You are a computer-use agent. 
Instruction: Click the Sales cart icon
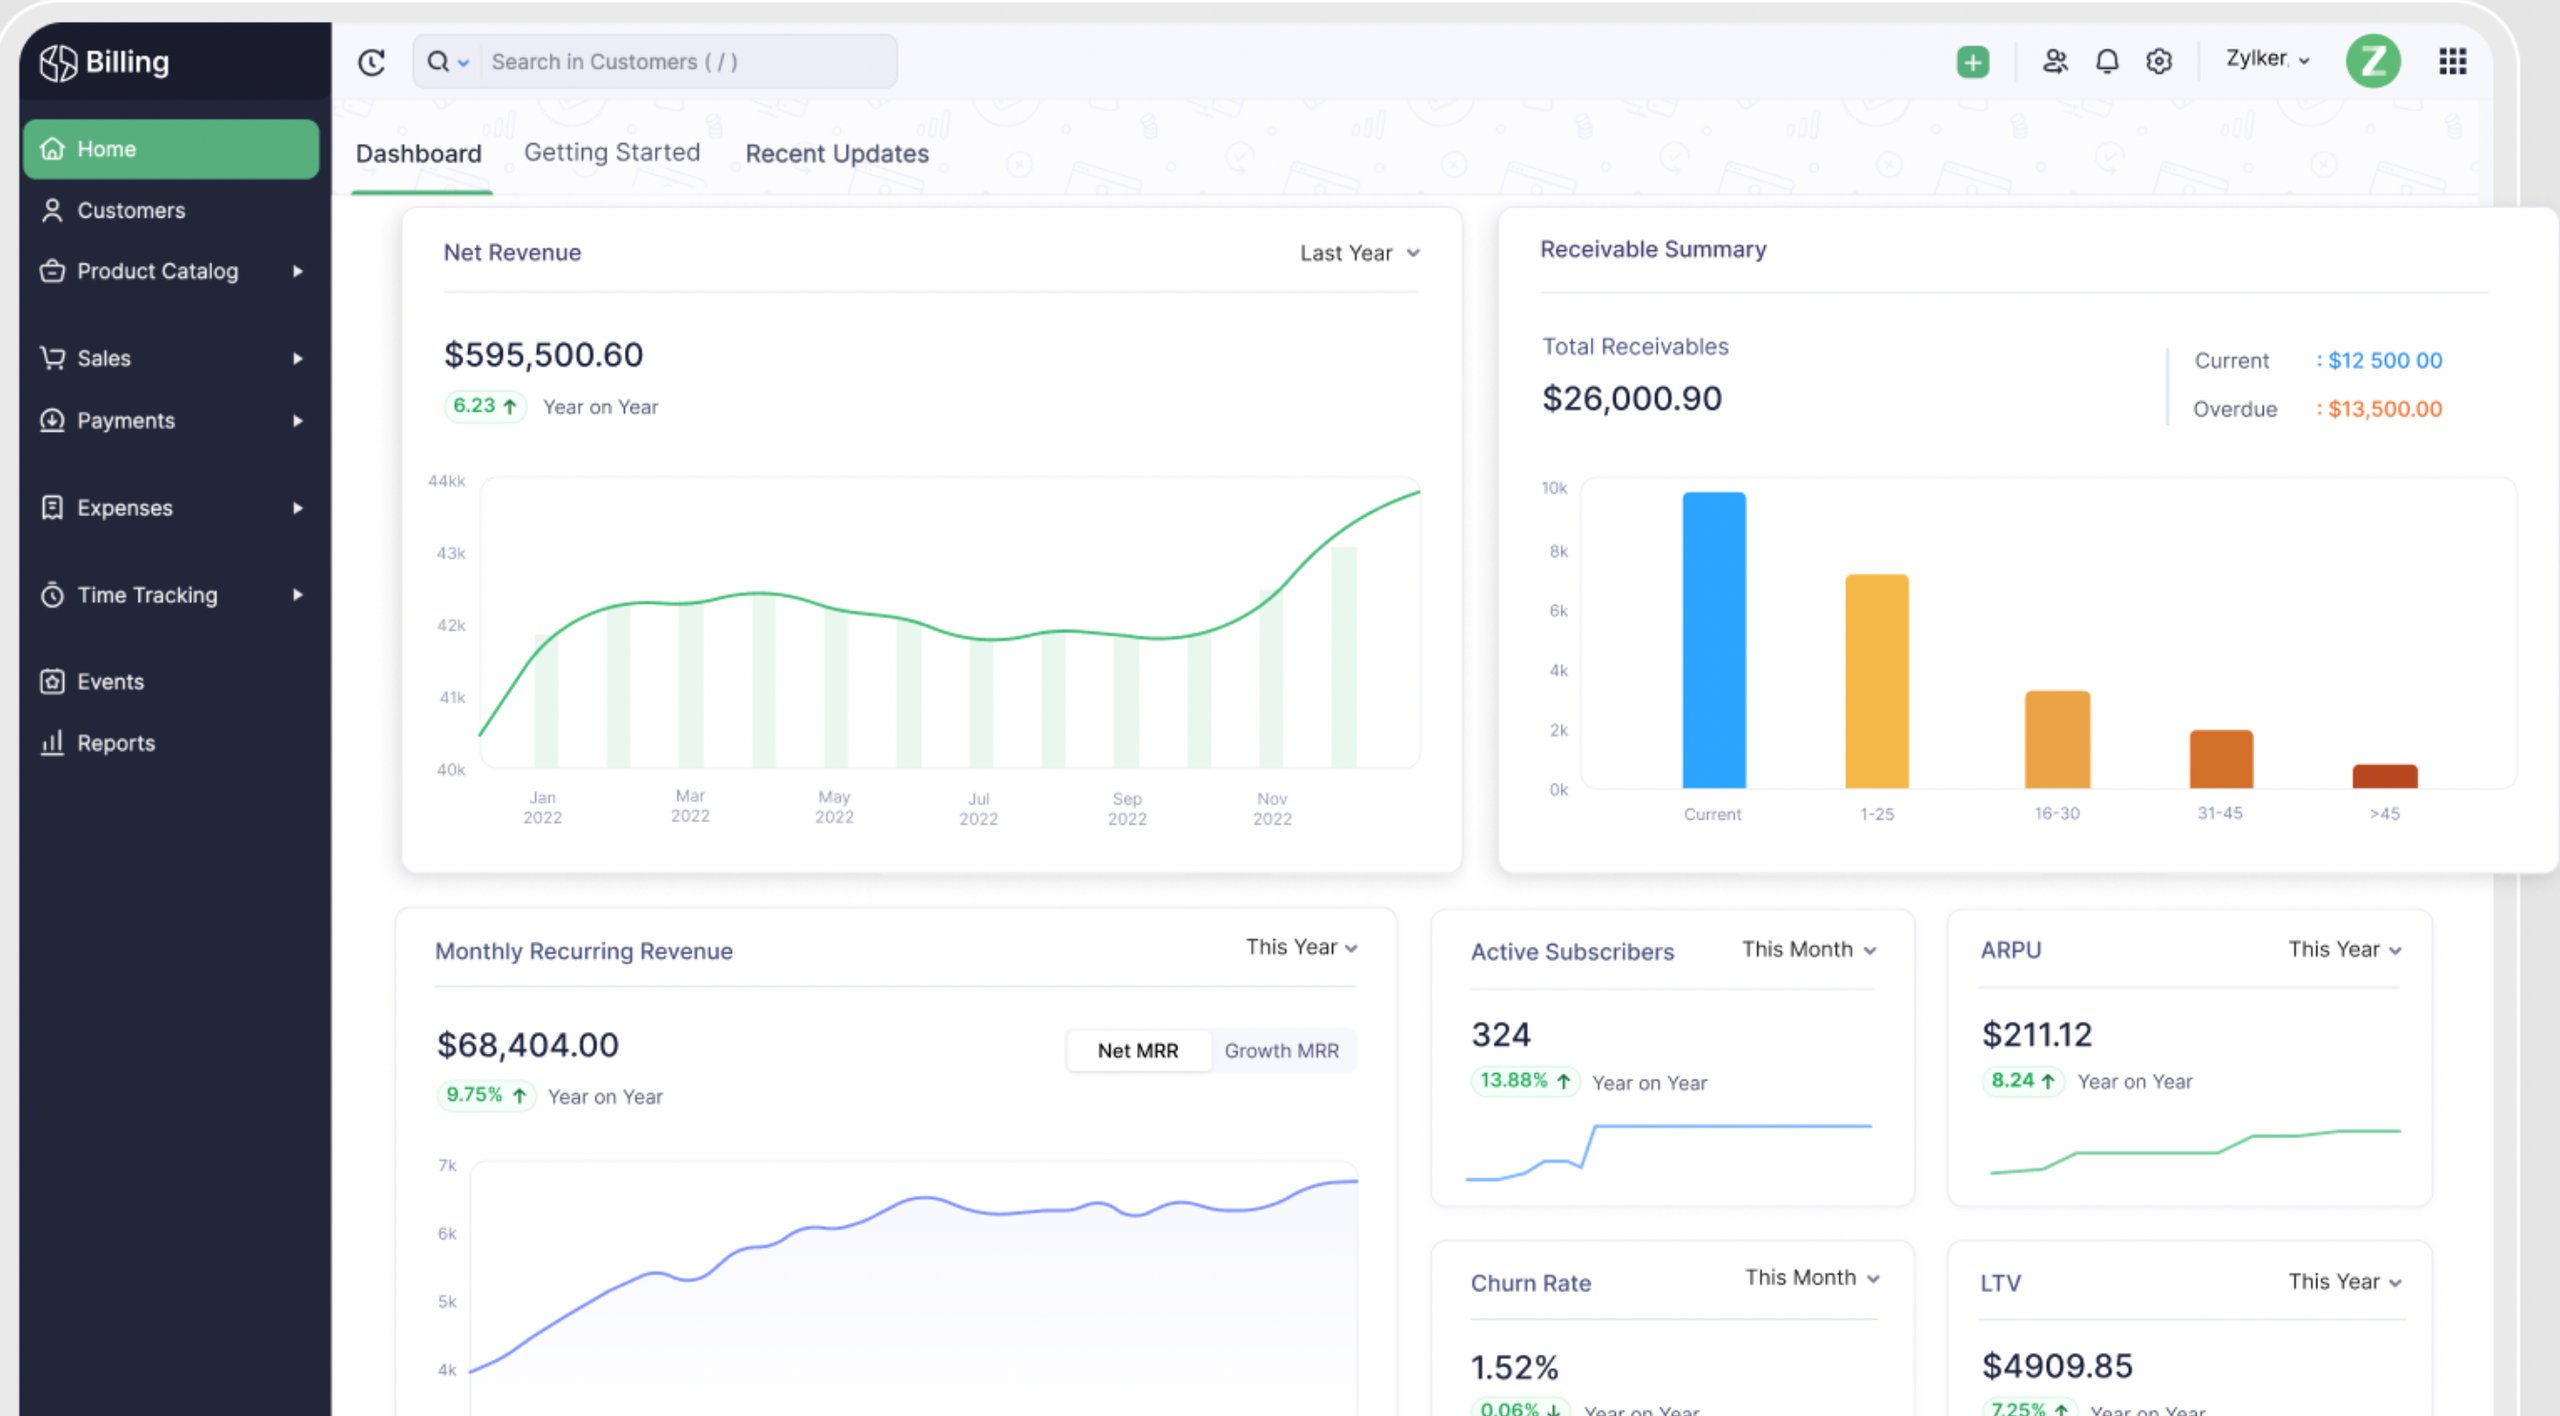point(52,358)
